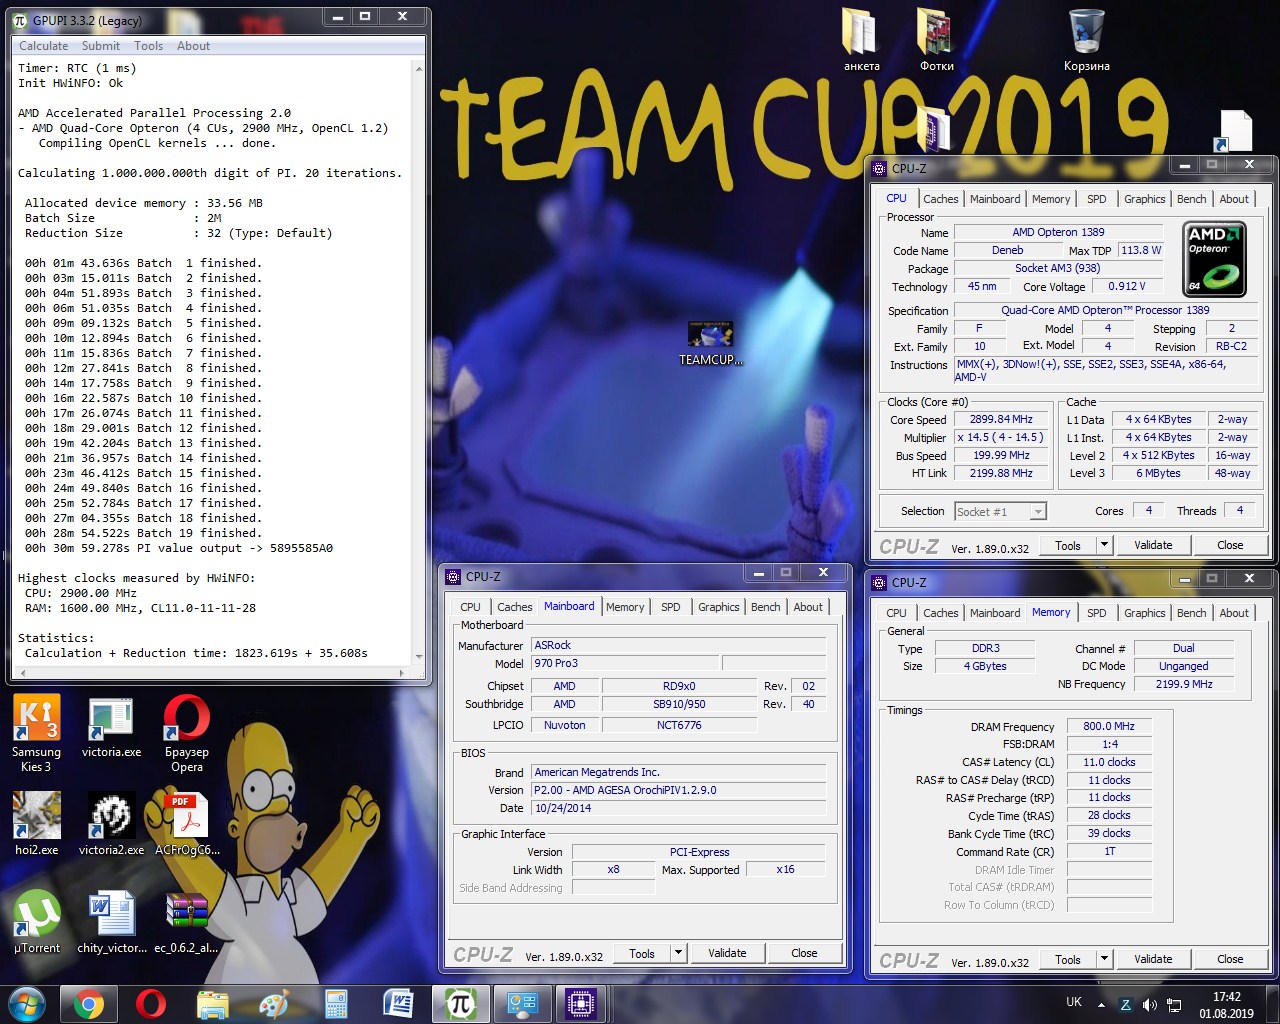Viewport: 1280px width, 1024px height.
Task: Open Calculate menu in GPUPI
Action: coord(44,45)
